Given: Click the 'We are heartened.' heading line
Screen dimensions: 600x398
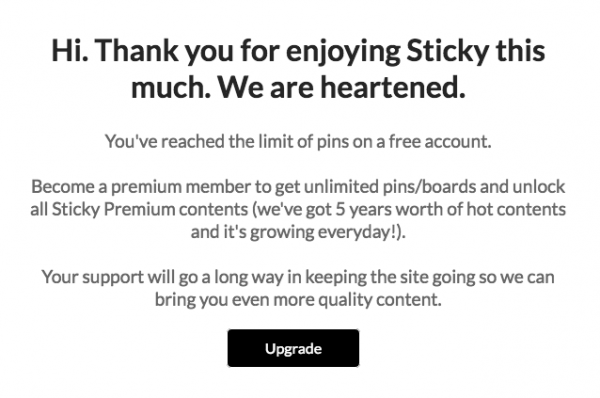Looking at the screenshot, I should (342, 86).
